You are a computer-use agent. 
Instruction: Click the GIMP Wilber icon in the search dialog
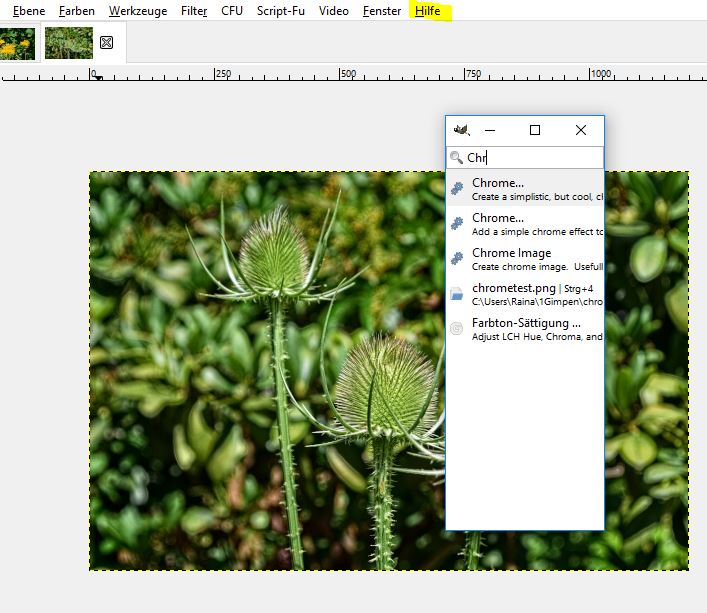click(461, 130)
